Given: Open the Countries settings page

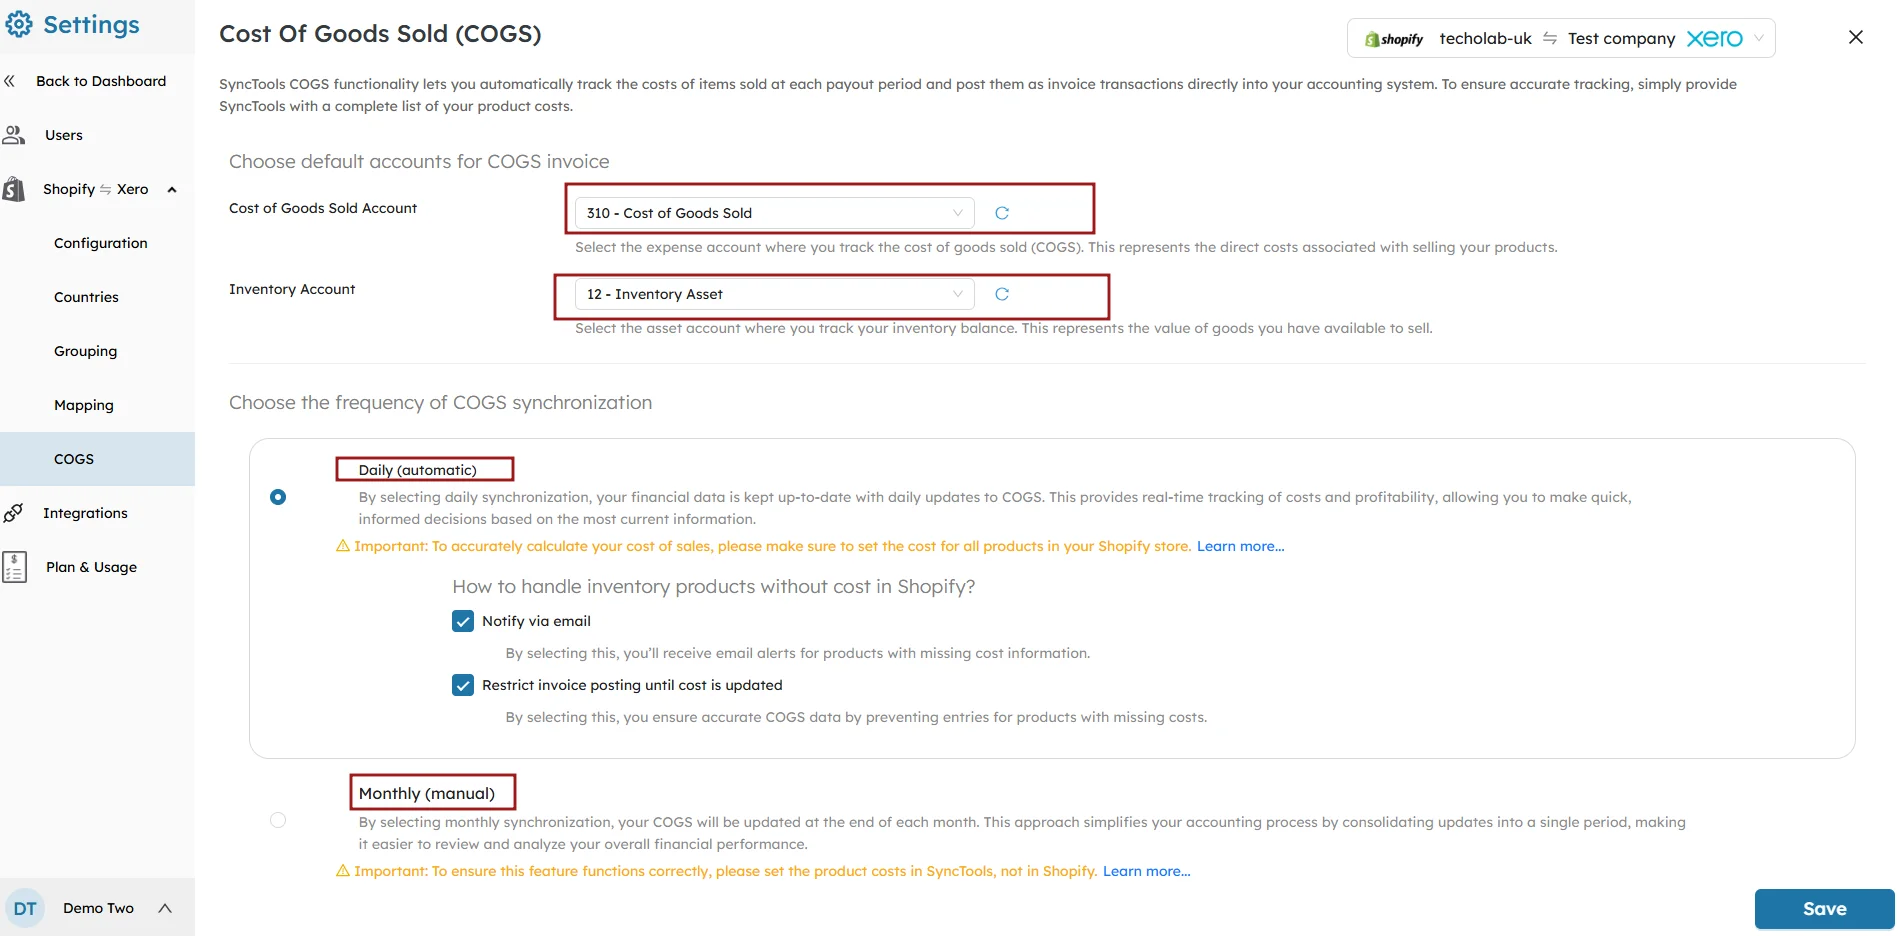Looking at the screenshot, I should coord(86,296).
